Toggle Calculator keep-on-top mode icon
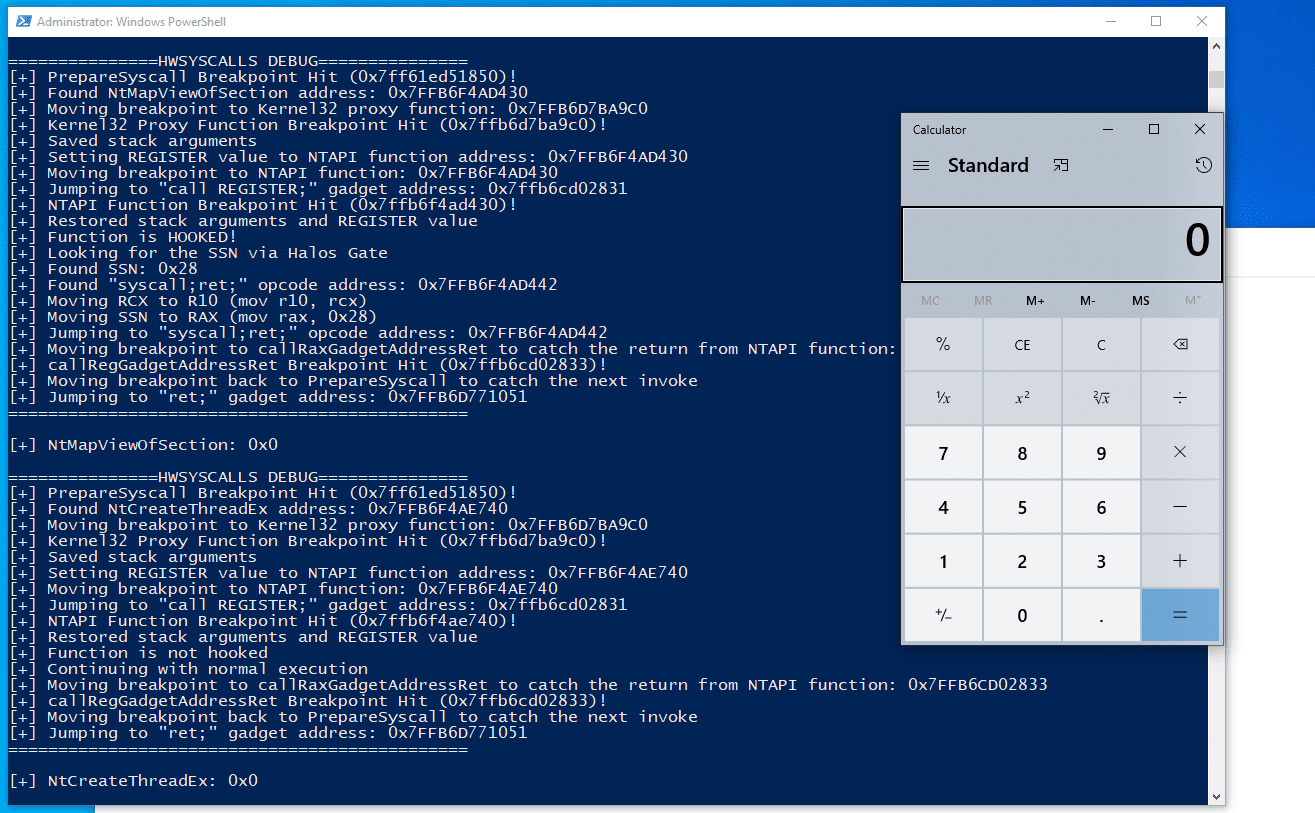The width and height of the screenshot is (1315, 813). pos(1061,165)
